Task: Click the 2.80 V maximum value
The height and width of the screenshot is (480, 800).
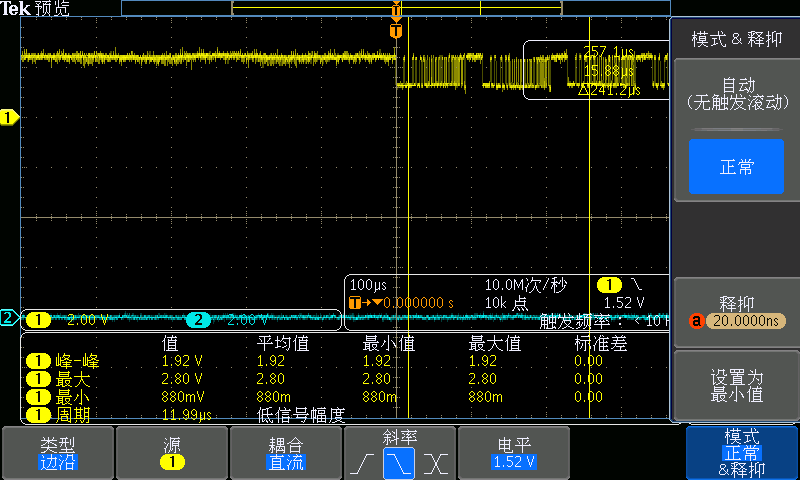Action: point(182,379)
